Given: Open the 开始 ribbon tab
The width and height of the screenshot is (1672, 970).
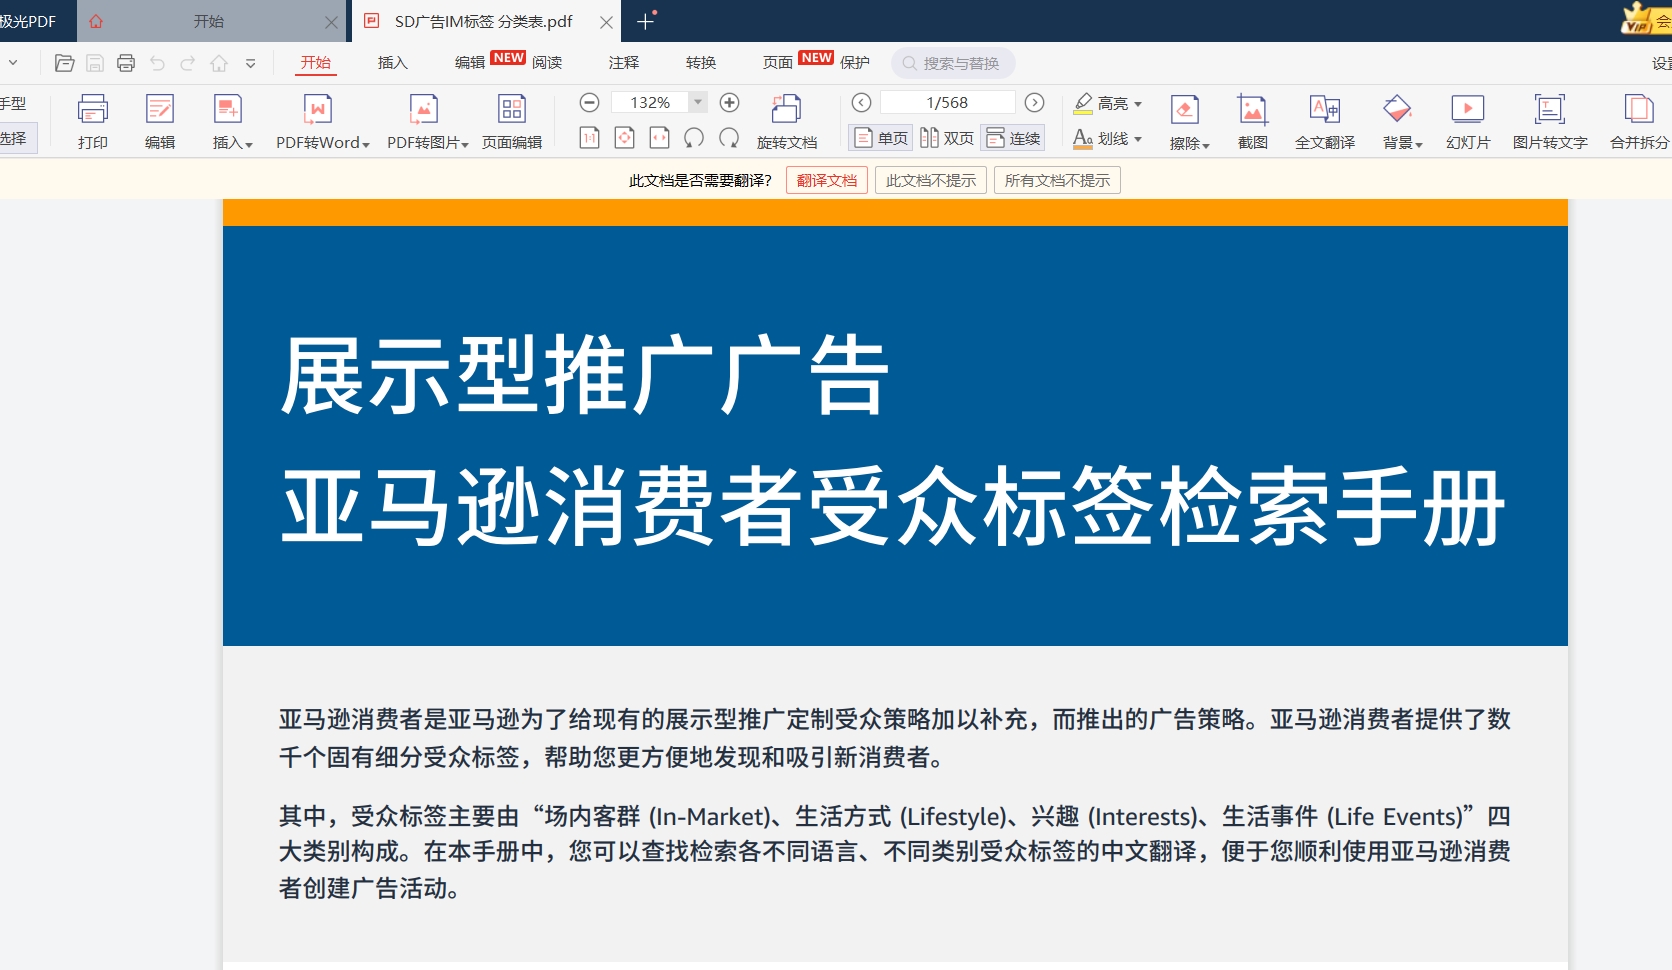Looking at the screenshot, I should click(x=316, y=62).
